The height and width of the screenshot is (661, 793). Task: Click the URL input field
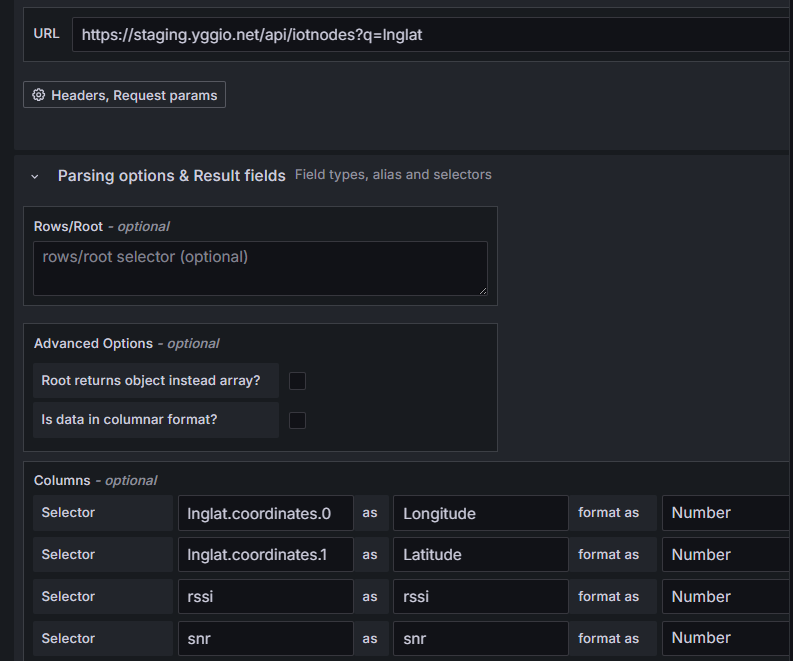[430, 34]
